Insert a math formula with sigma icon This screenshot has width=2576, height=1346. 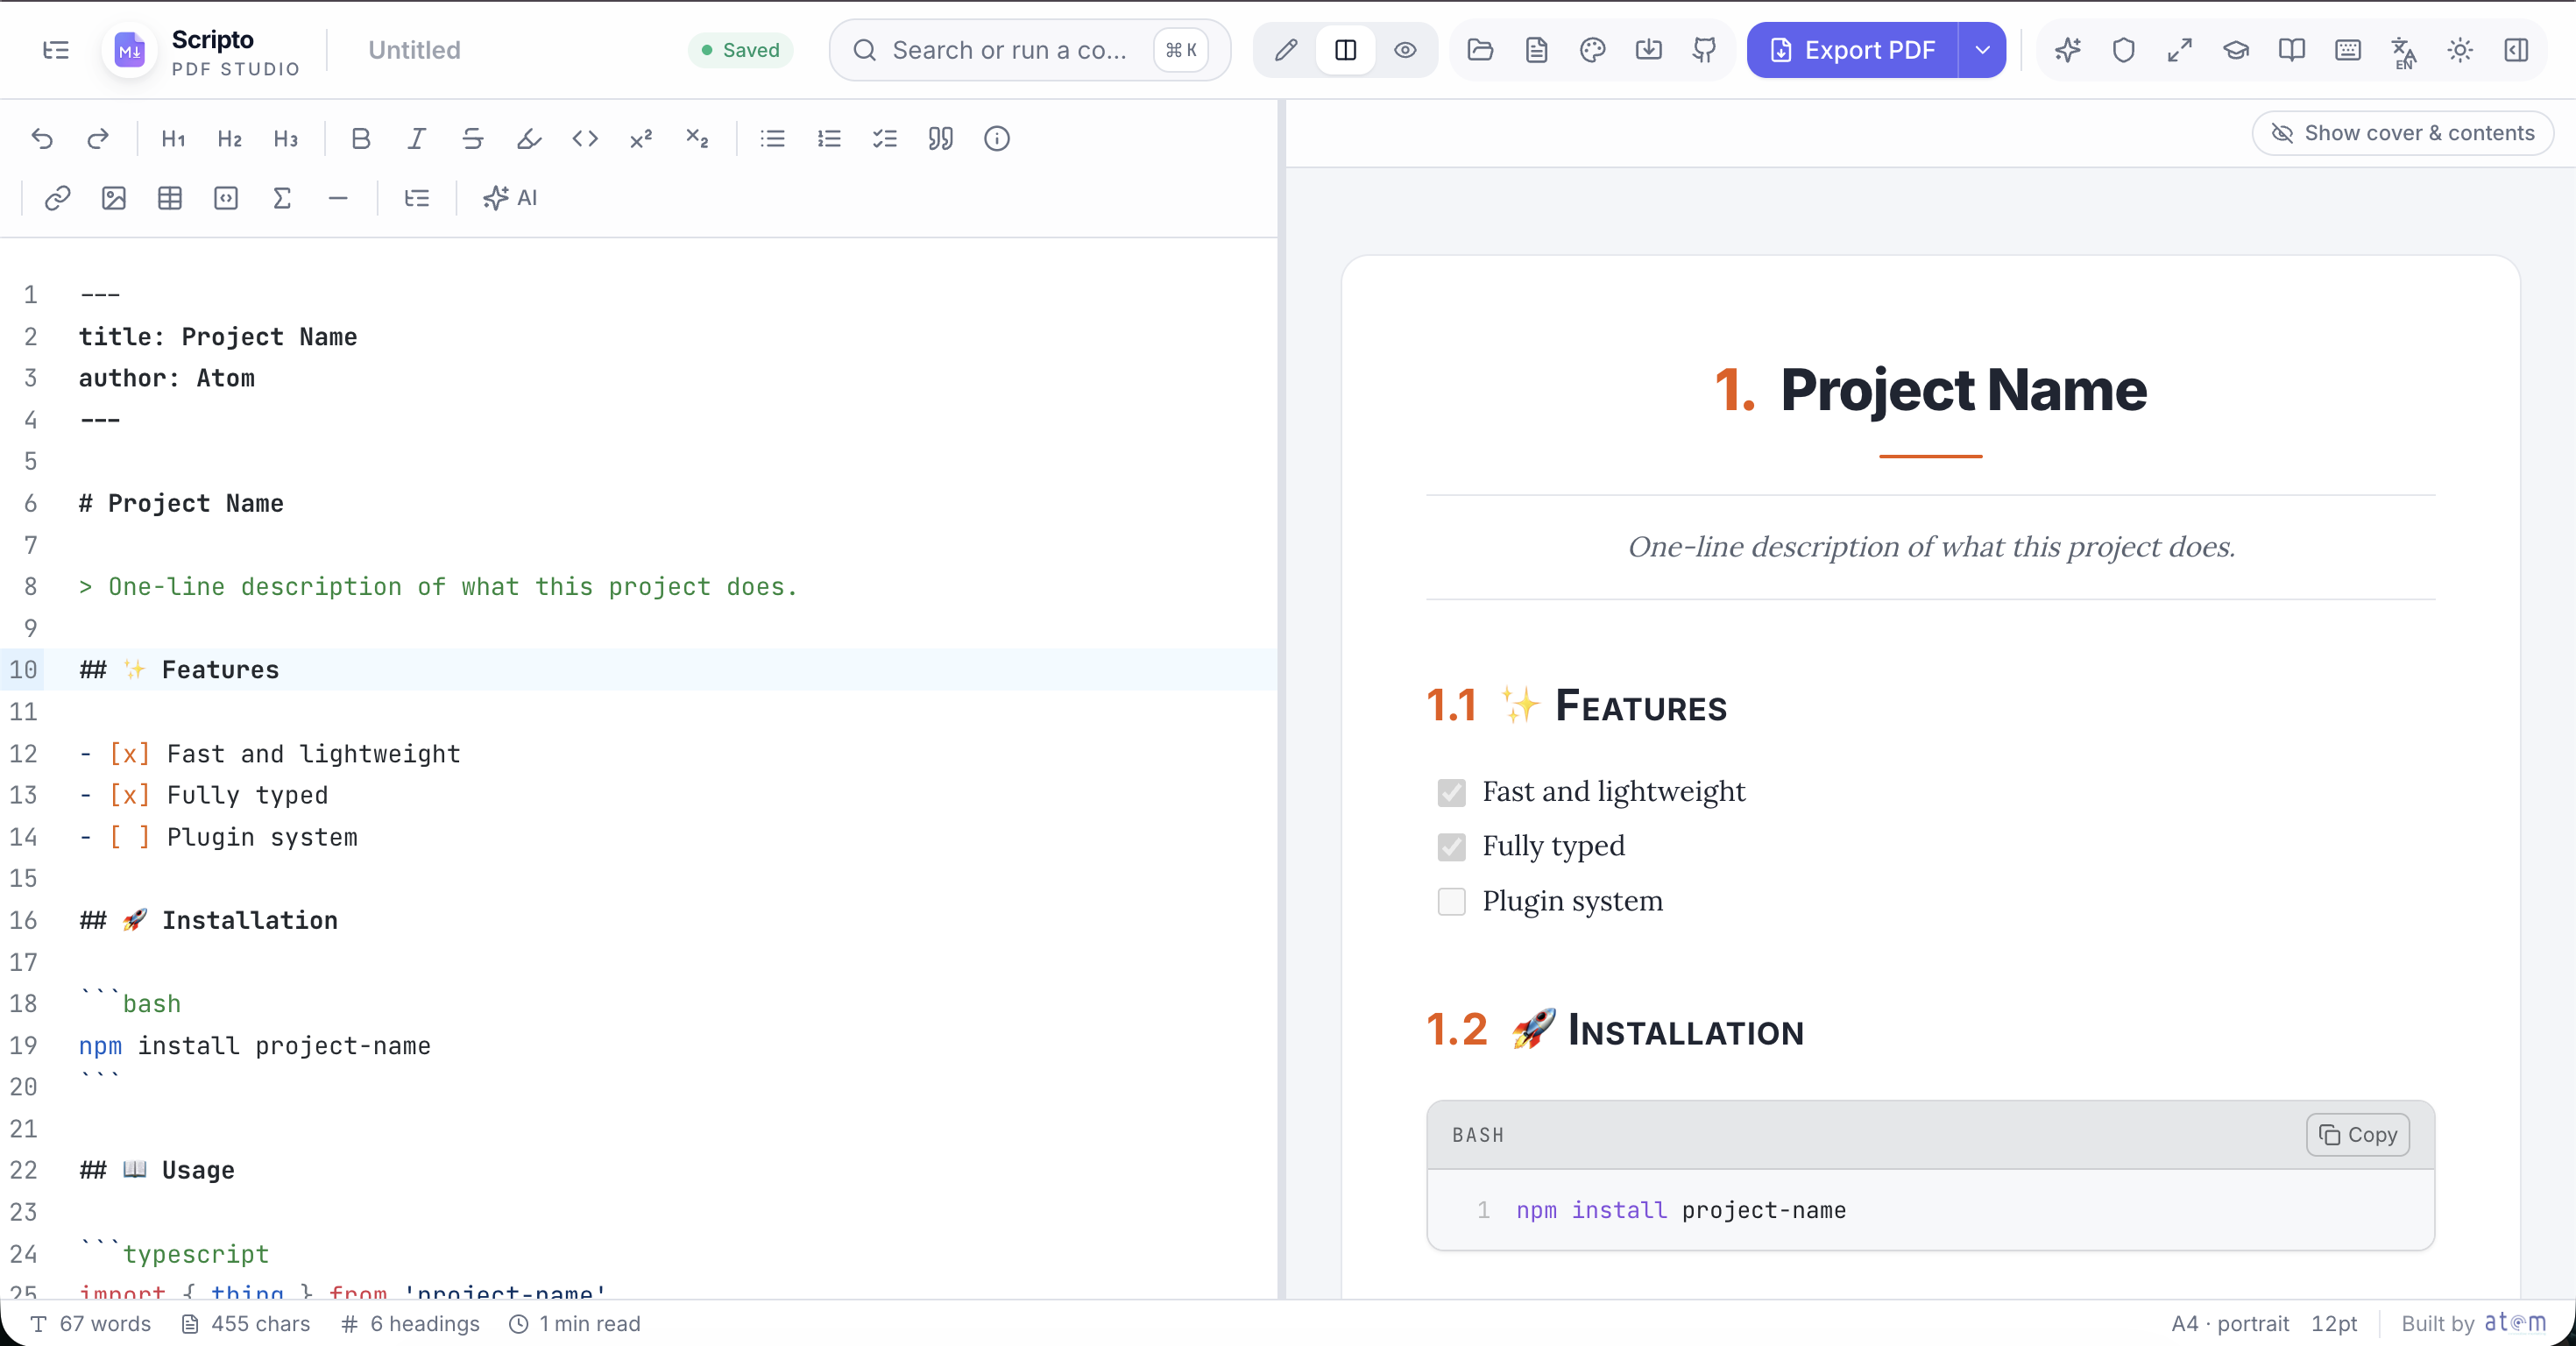point(282,198)
